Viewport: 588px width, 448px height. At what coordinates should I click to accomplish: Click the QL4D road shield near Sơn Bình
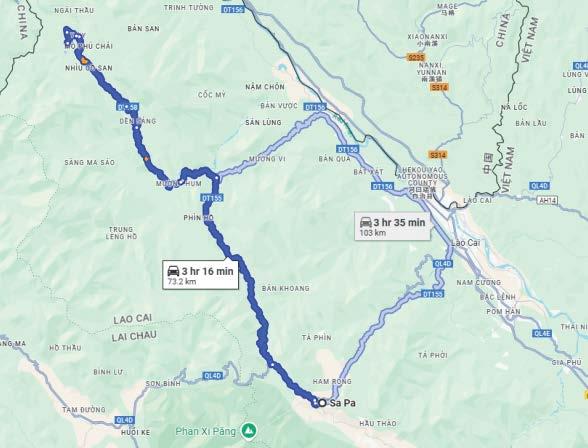[x=213, y=376]
